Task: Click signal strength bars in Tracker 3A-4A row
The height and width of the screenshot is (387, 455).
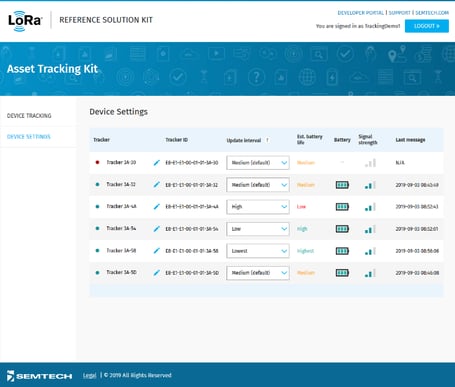Action: 370,207
